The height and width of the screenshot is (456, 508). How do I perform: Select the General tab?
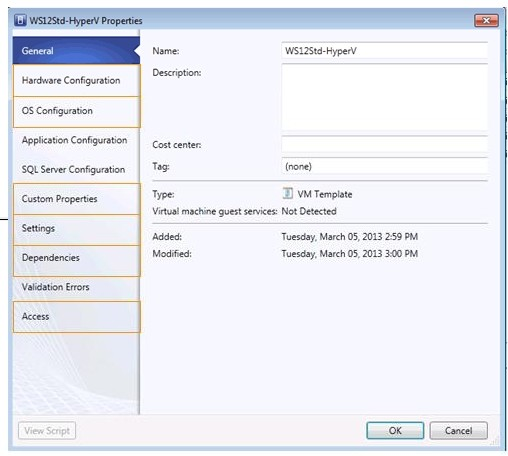coord(76,51)
